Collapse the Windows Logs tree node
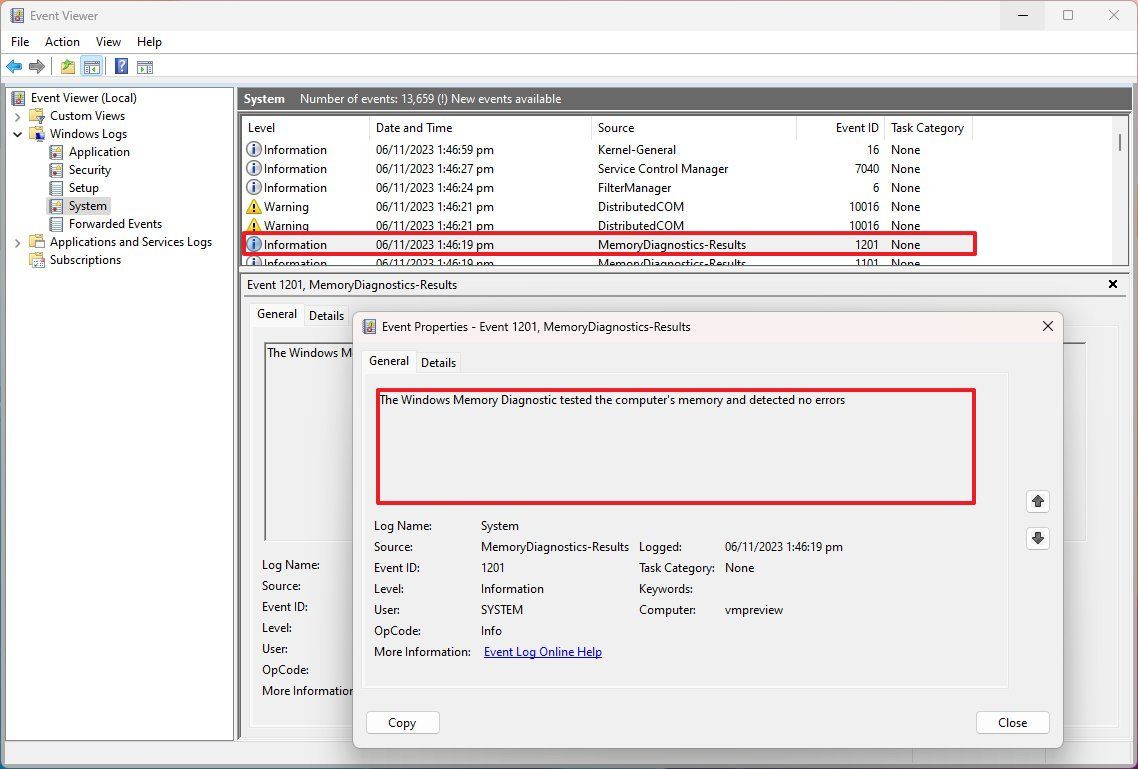Viewport: 1138px width, 769px height. point(18,133)
